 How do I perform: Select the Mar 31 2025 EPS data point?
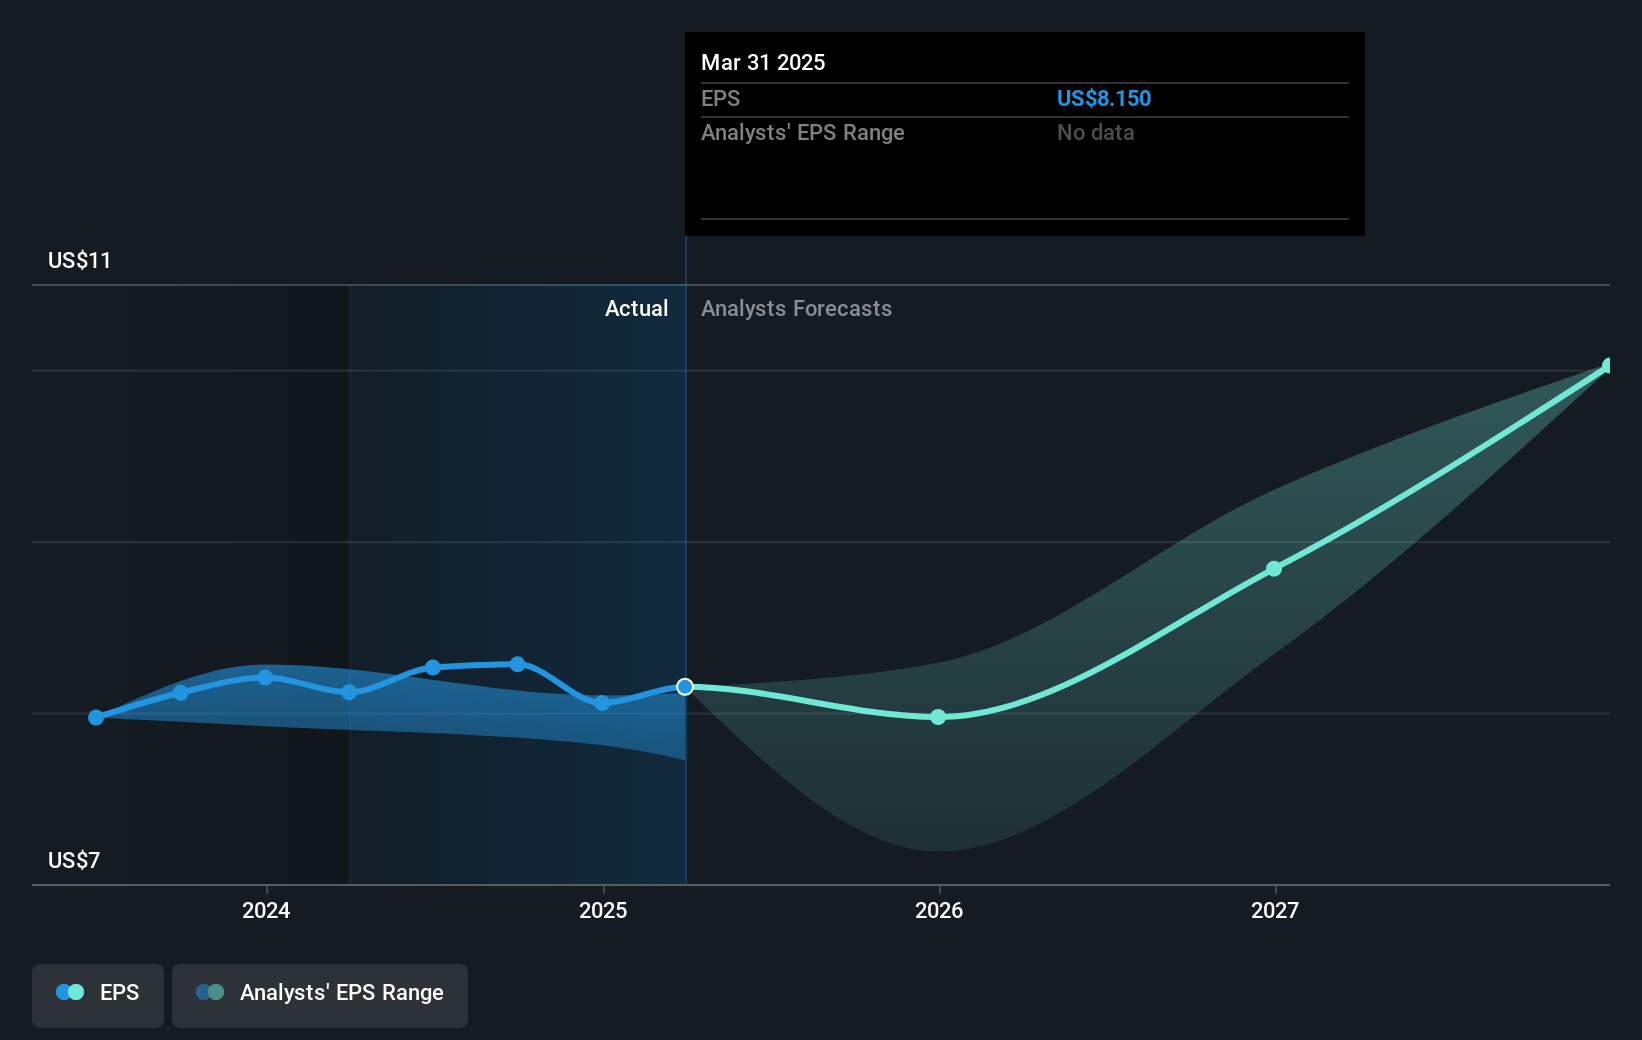click(x=685, y=687)
